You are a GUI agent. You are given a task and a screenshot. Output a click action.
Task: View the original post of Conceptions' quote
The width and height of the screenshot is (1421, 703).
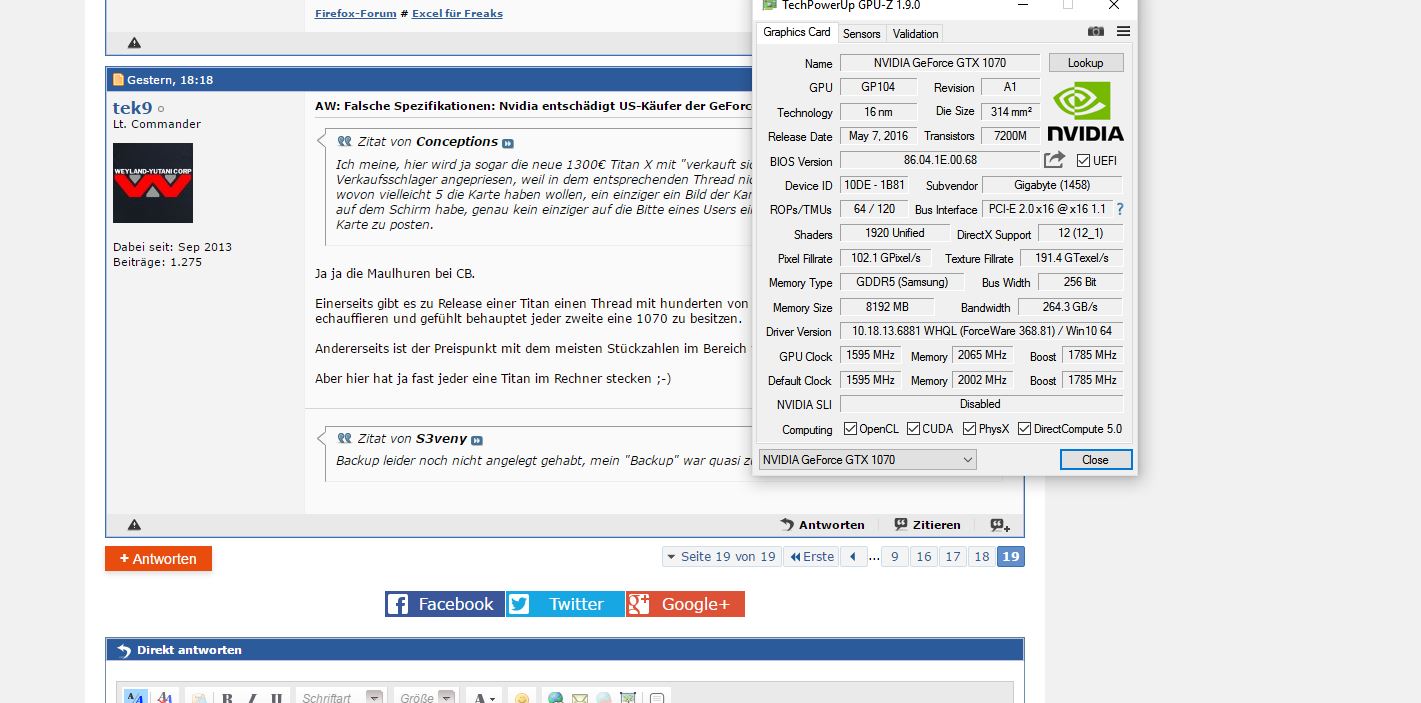click(x=507, y=143)
